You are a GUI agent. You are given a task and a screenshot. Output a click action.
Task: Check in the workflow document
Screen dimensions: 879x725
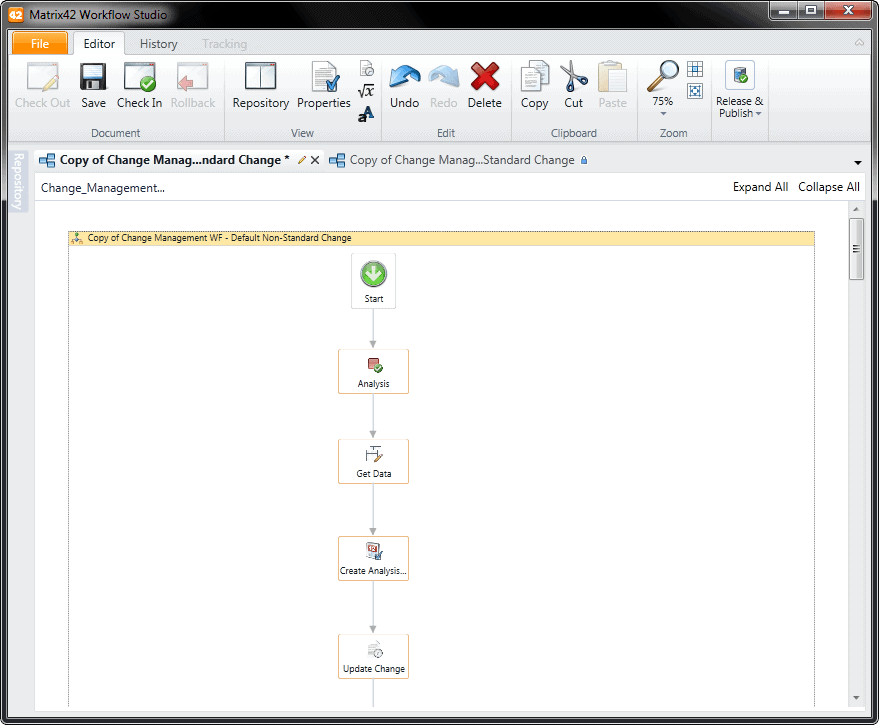[x=140, y=85]
